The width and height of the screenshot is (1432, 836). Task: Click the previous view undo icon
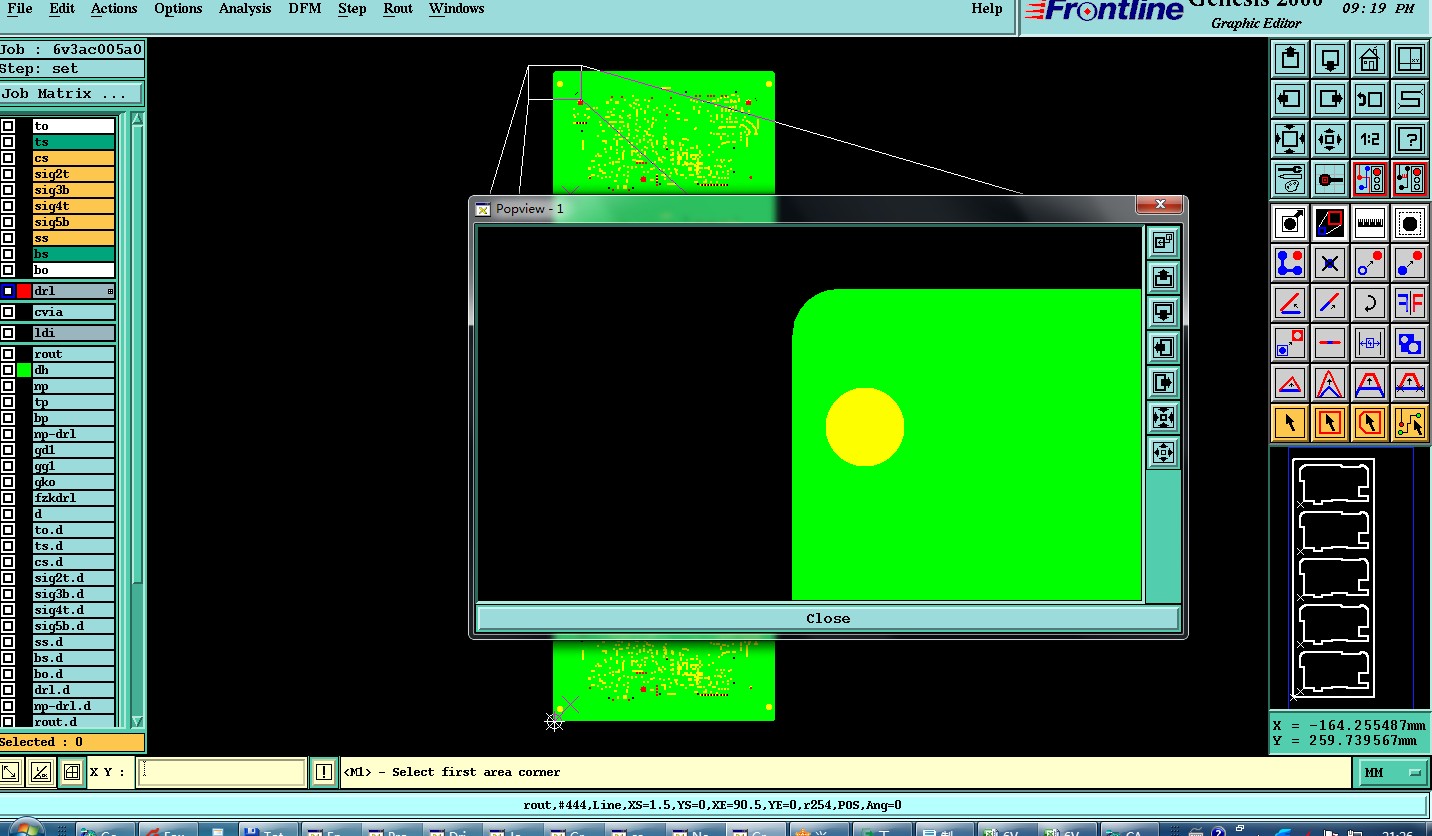(x=1370, y=99)
